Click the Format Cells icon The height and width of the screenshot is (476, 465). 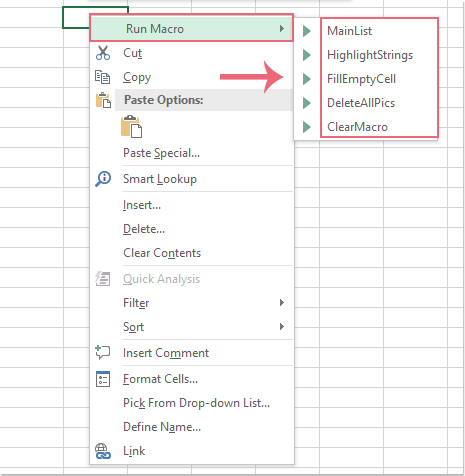tap(103, 379)
